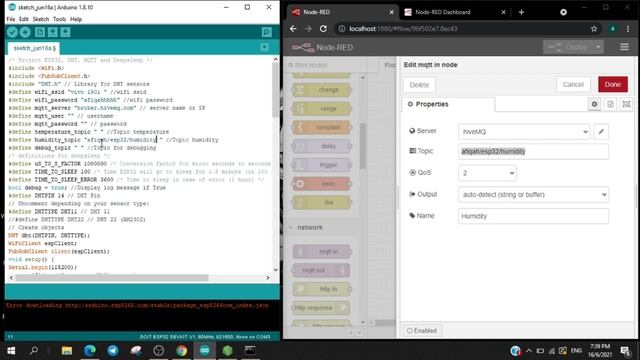This screenshot has height=360, width=640.
Task: Toggle the Enabled button at dialog bottom
Action: [x=422, y=331]
